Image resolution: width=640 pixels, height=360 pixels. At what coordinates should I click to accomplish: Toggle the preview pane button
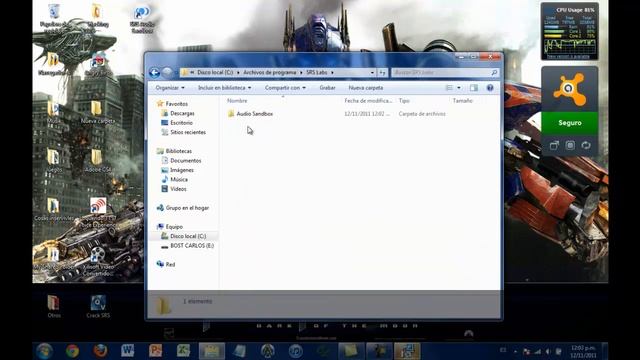click(473, 88)
